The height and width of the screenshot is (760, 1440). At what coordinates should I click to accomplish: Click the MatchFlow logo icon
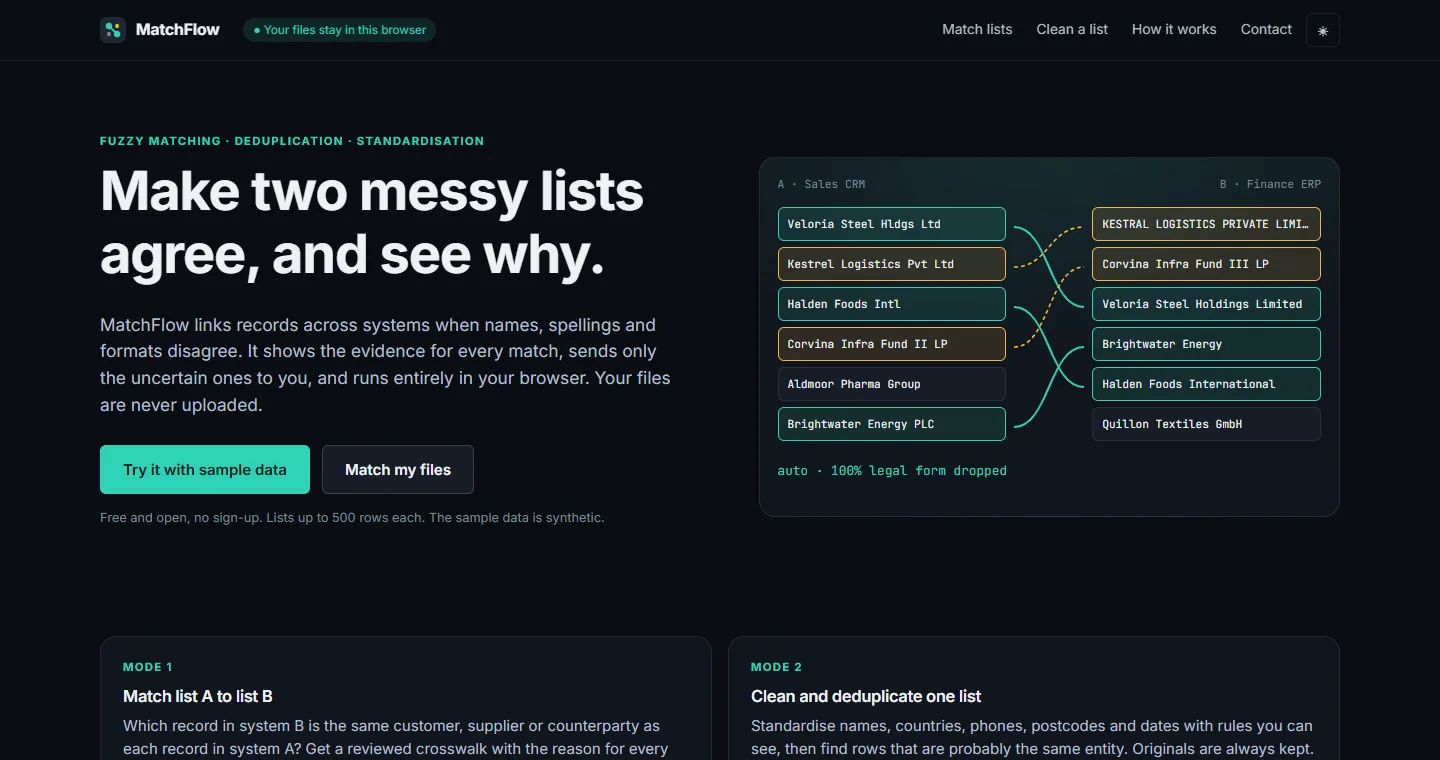click(x=113, y=30)
